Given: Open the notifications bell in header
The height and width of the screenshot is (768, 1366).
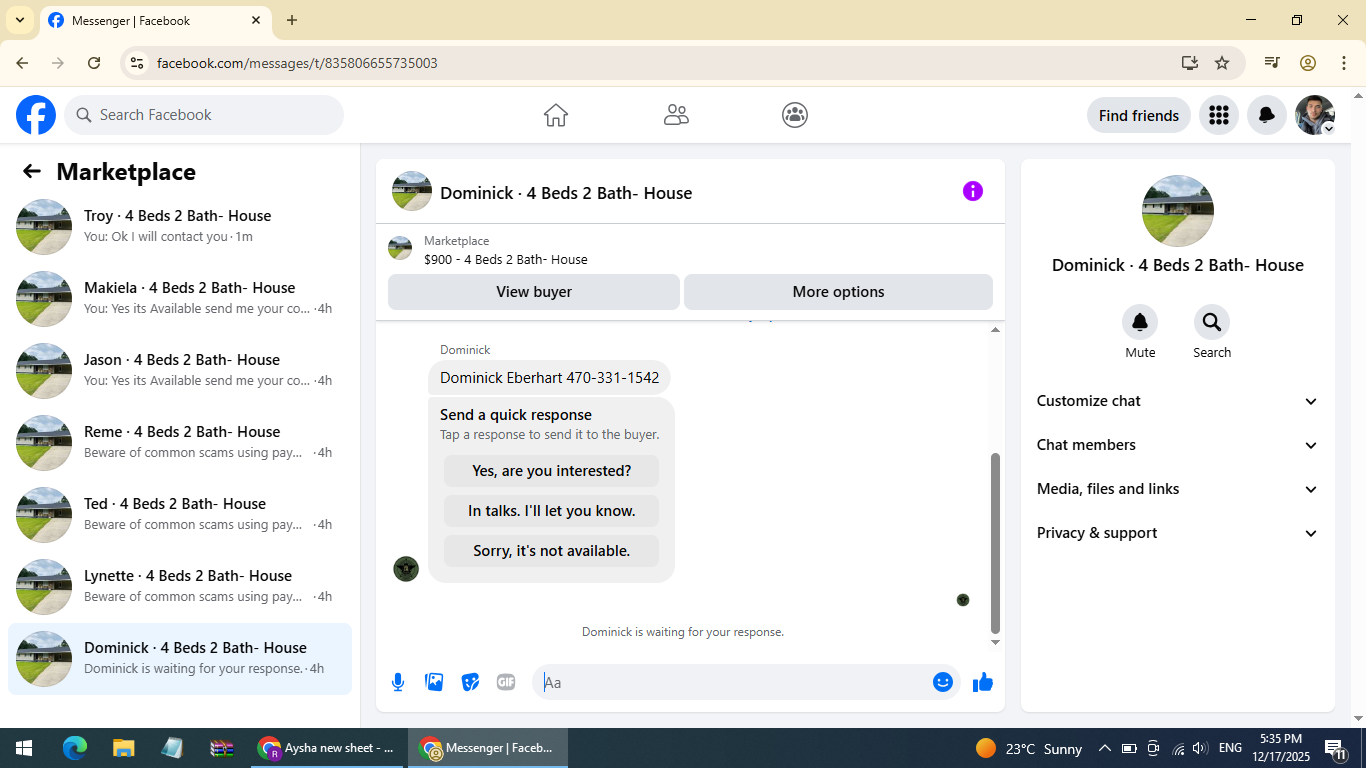Looking at the screenshot, I should coord(1266,115).
